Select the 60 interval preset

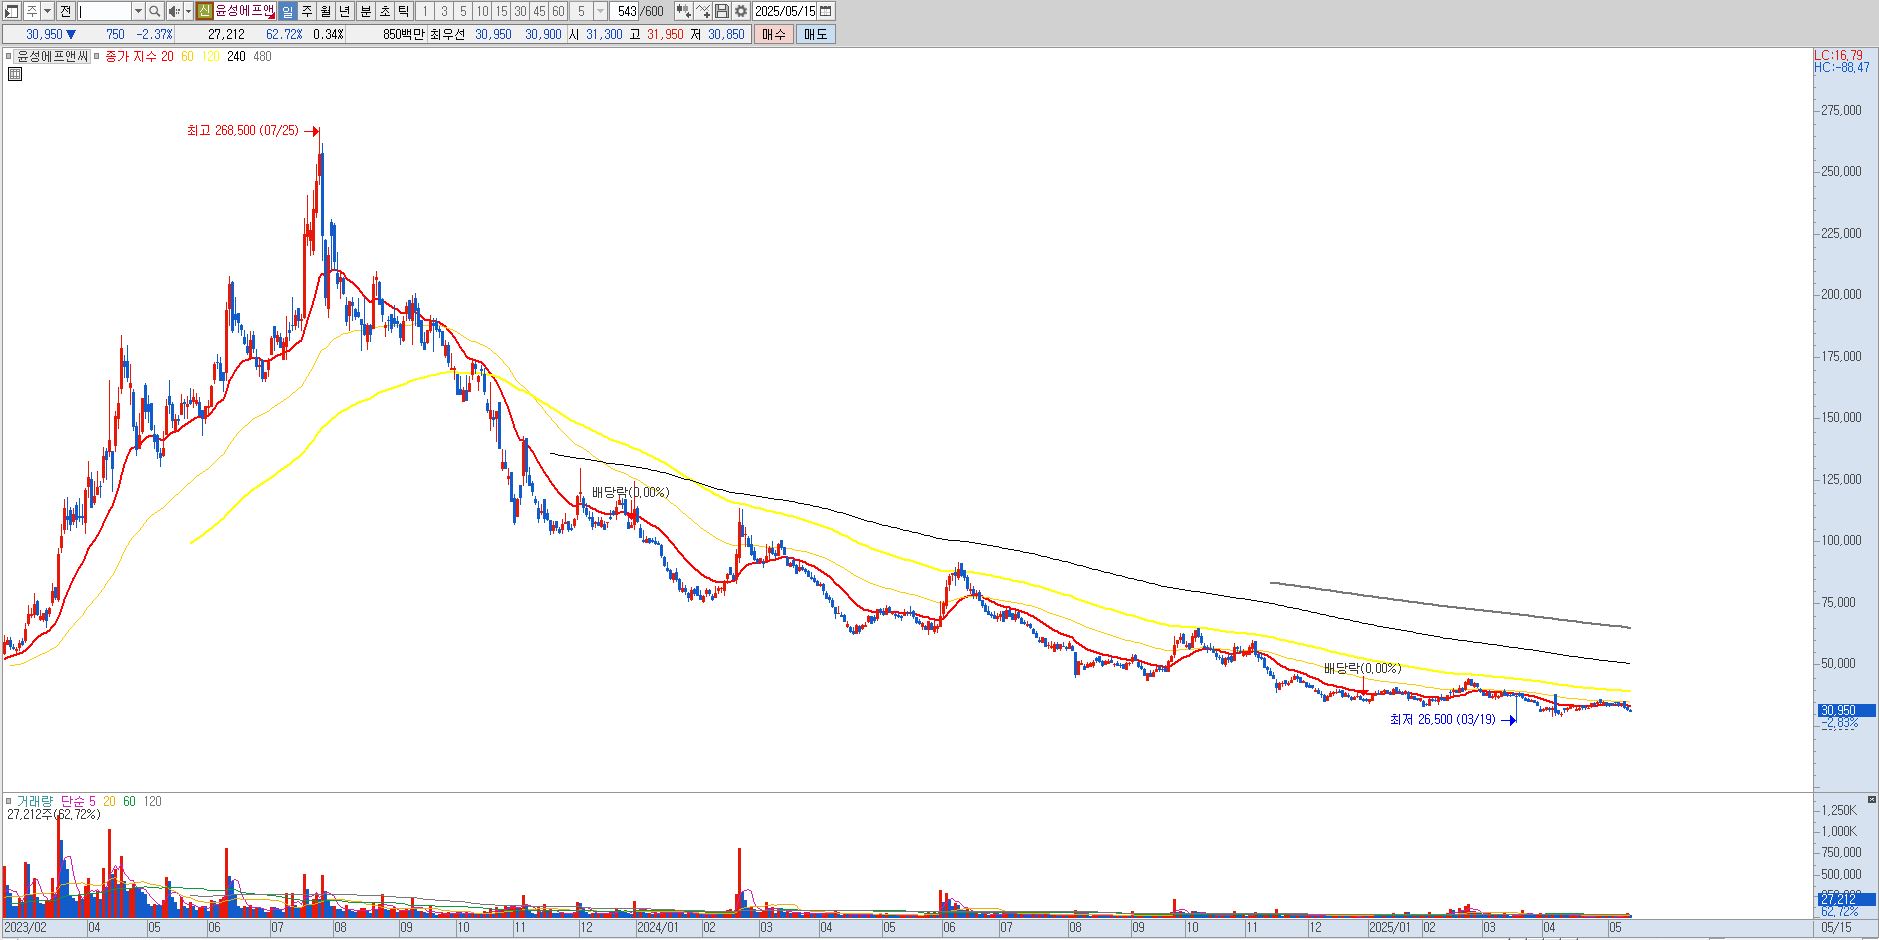click(x=558, y=11)
